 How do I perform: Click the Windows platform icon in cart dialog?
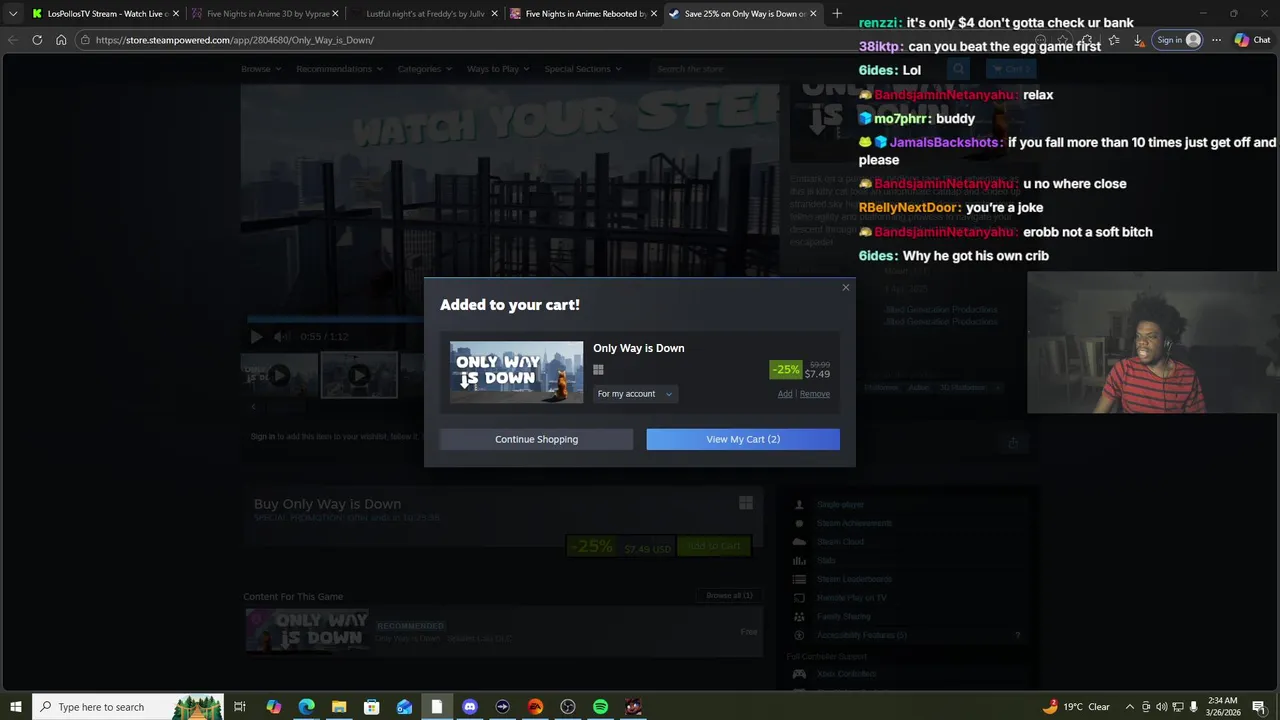point(598,370)
